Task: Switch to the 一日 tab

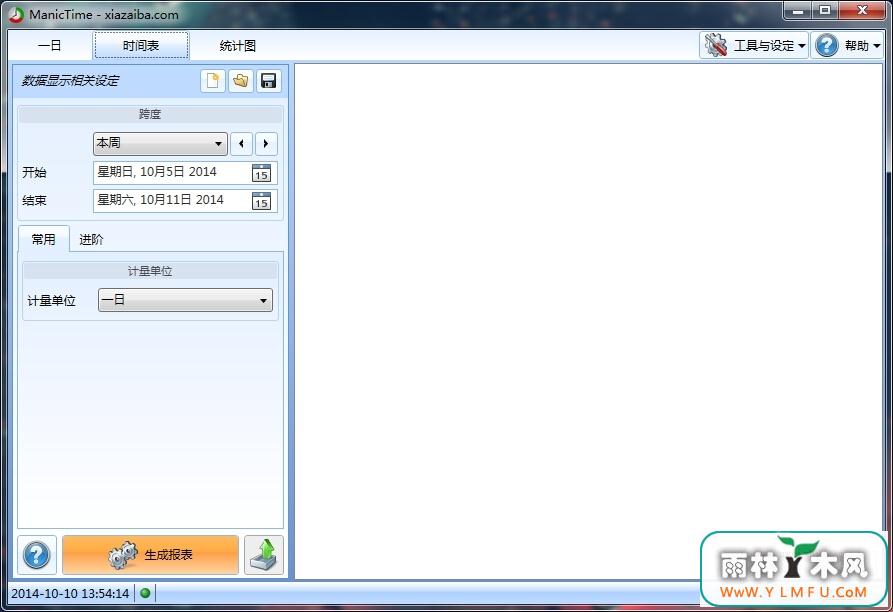Action: pos(50,46)
